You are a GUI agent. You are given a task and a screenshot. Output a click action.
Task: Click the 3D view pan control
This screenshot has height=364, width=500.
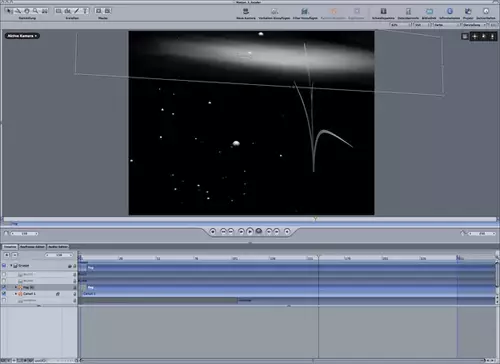(x=475, y=36)
